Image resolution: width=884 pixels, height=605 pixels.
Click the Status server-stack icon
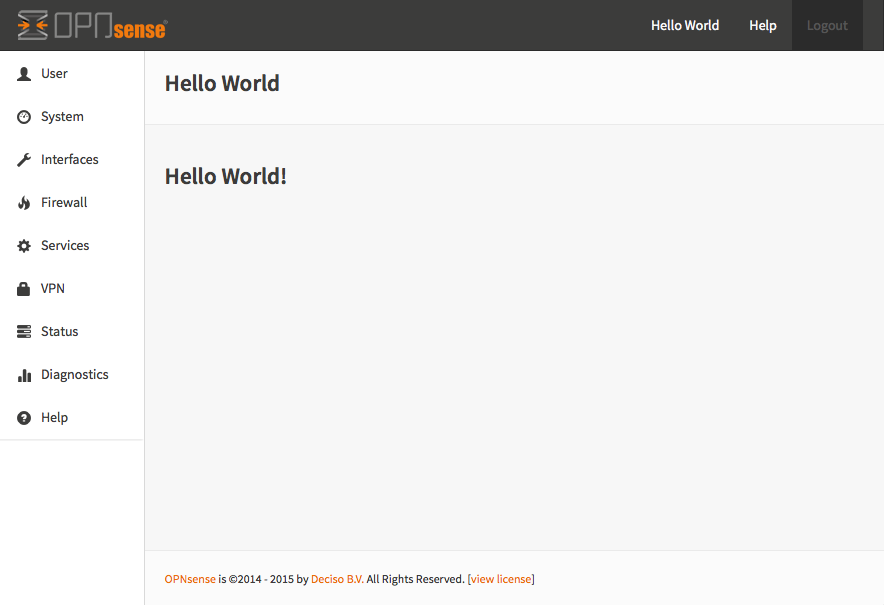(x=24, y=332)
